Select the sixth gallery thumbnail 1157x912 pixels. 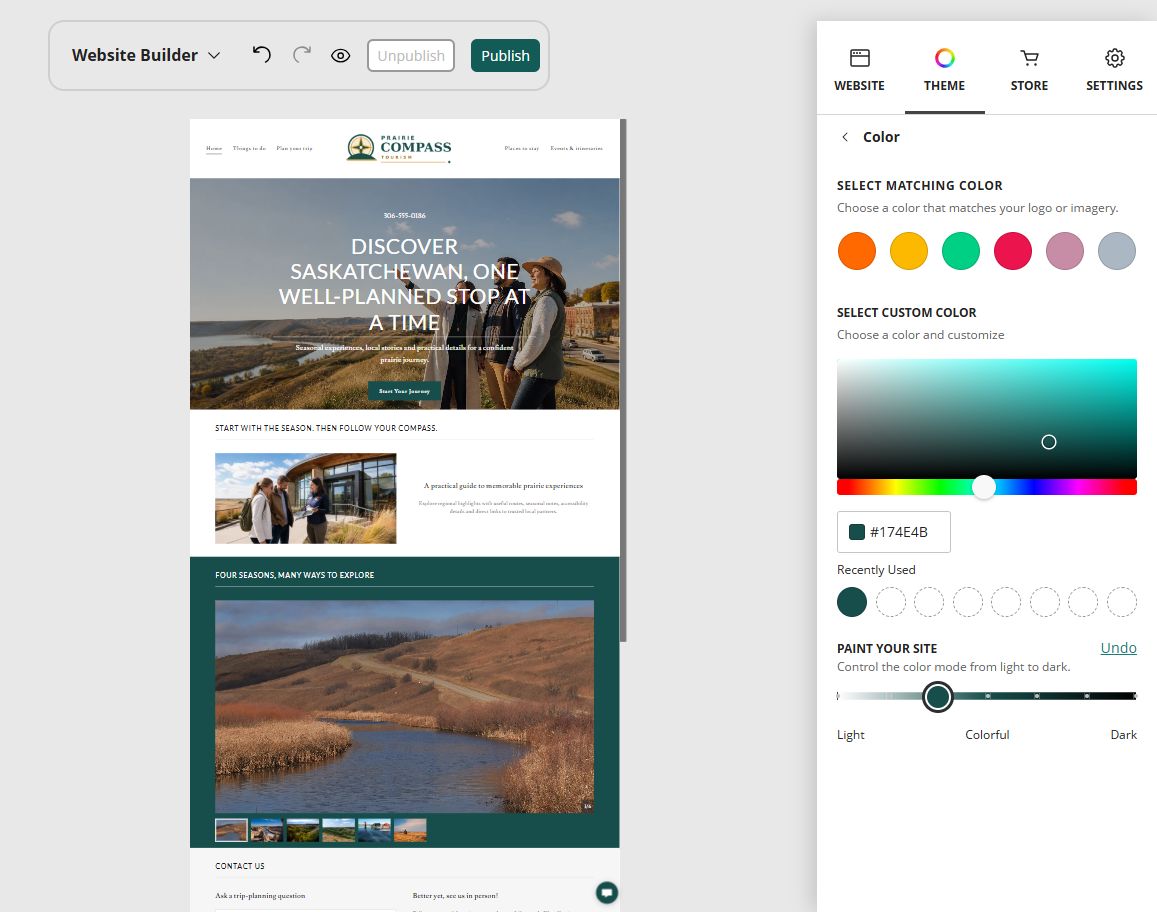point(410,830)
